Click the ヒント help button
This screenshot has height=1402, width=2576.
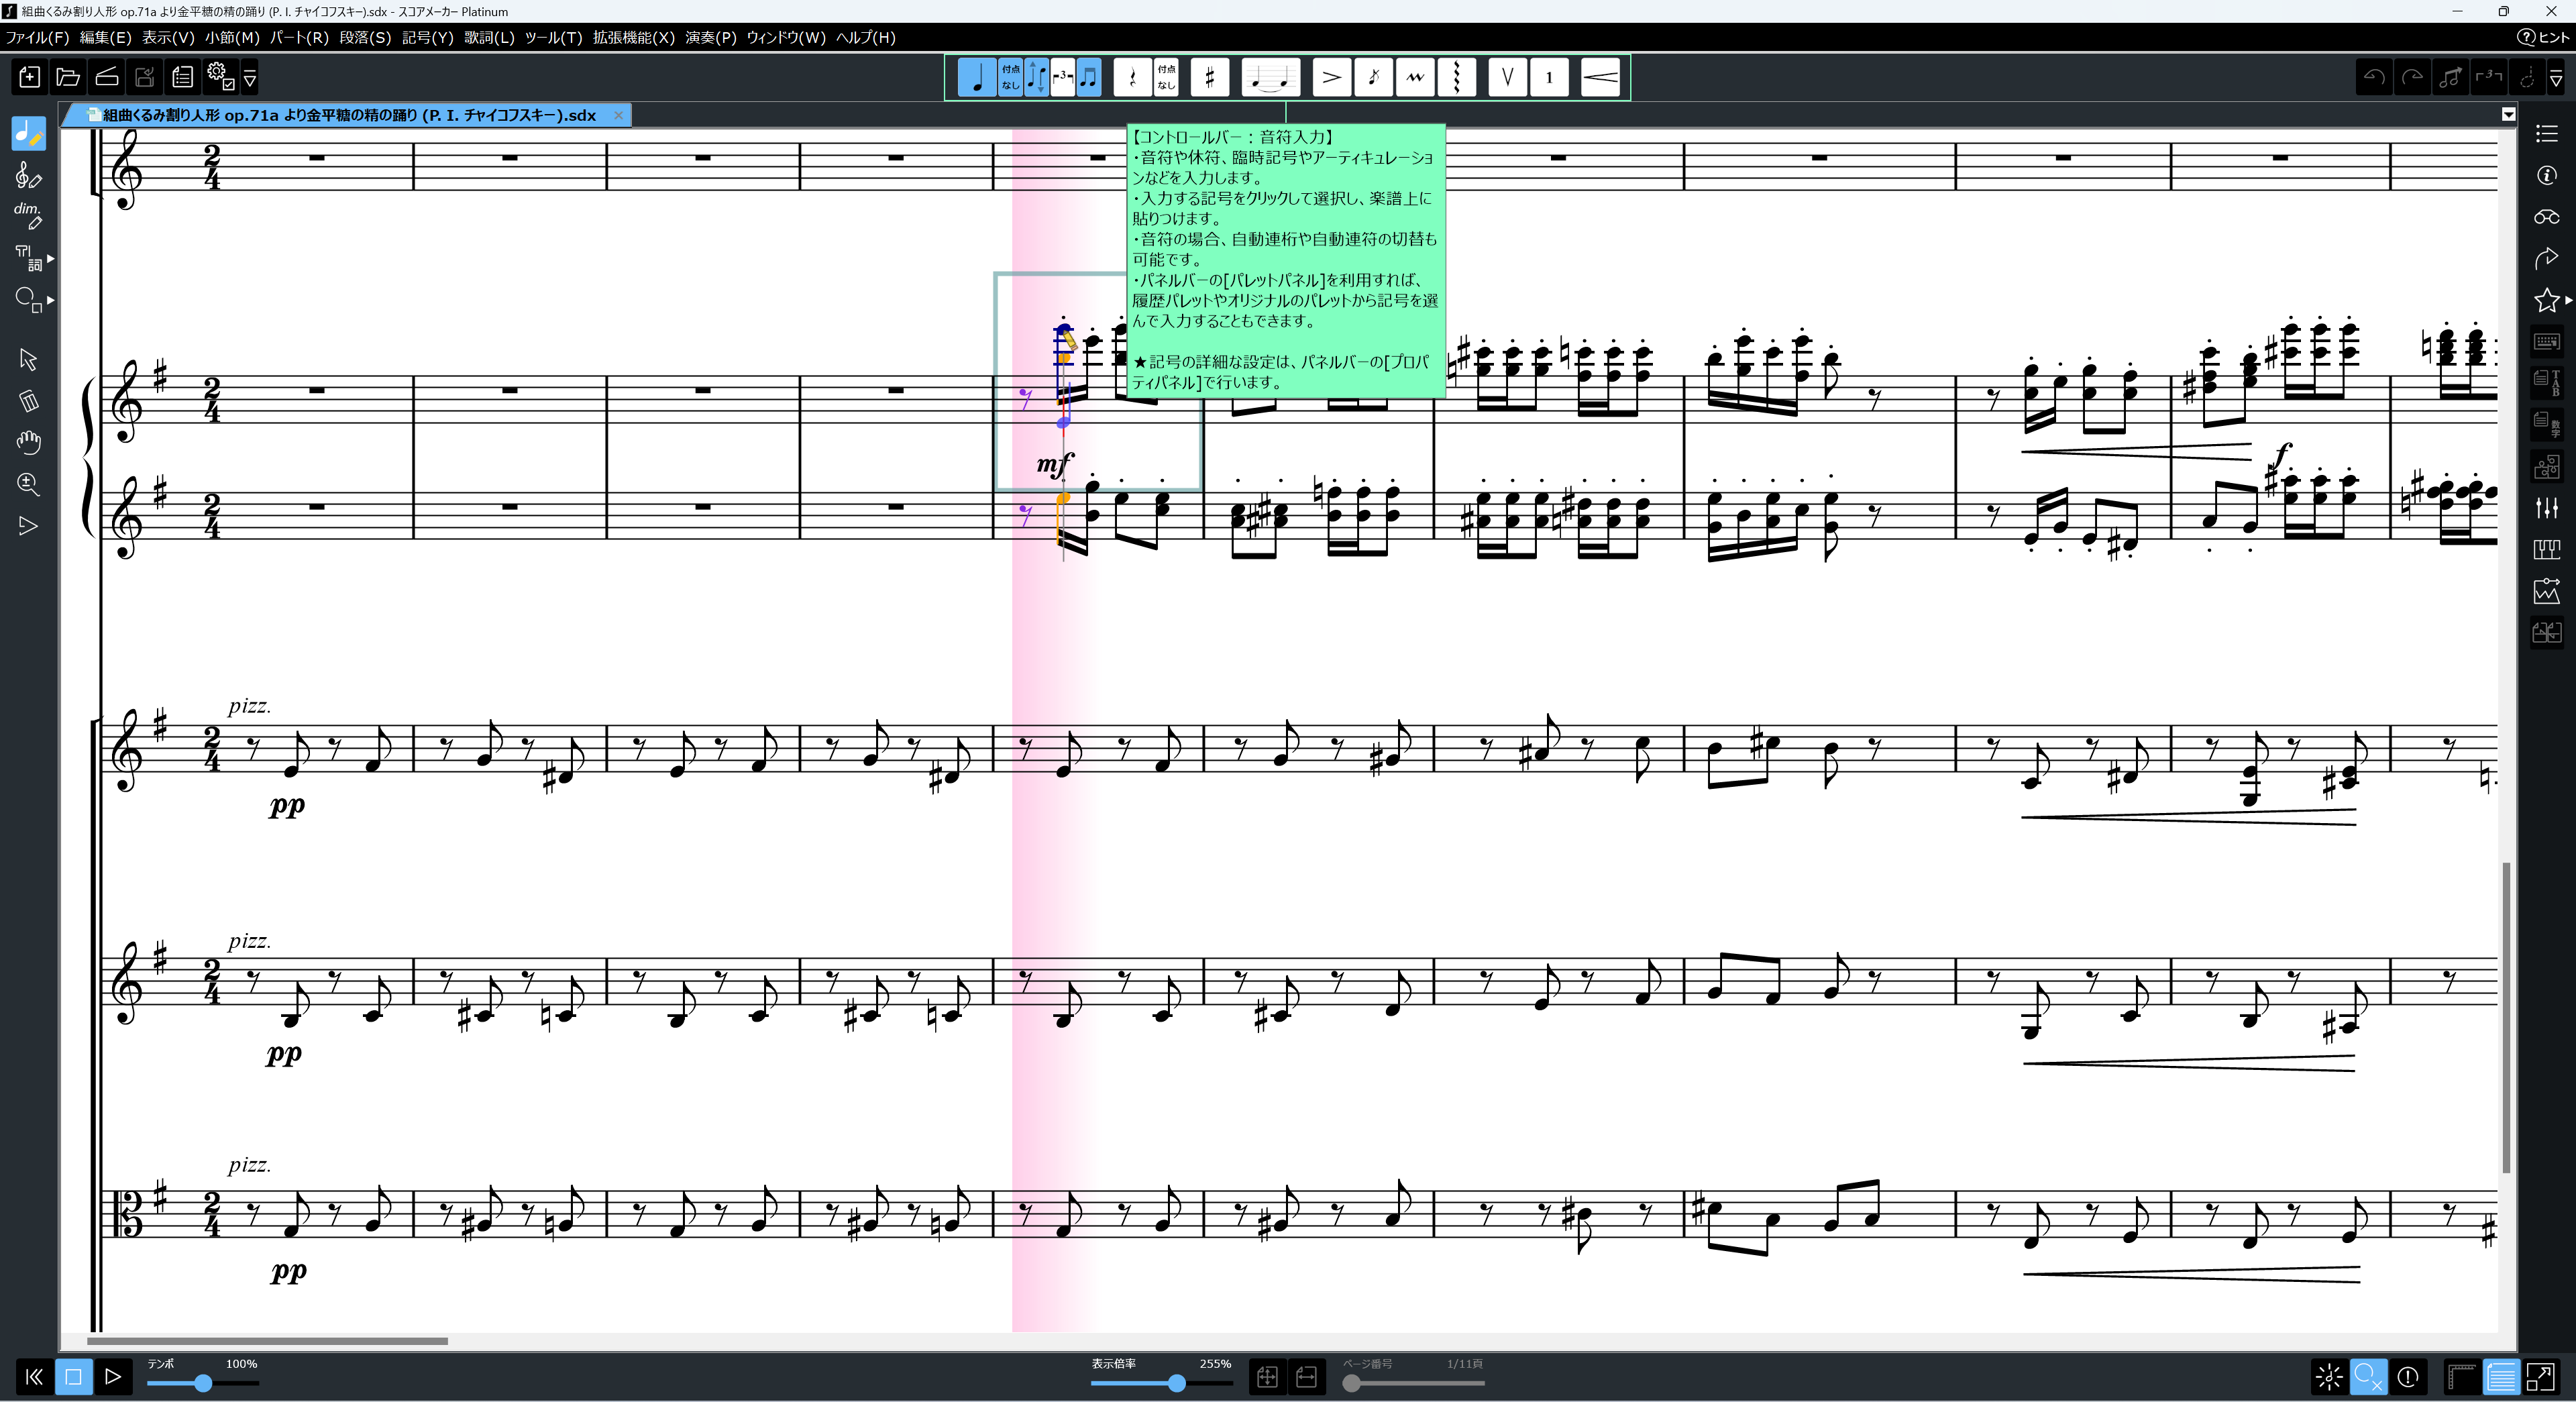2542,37
